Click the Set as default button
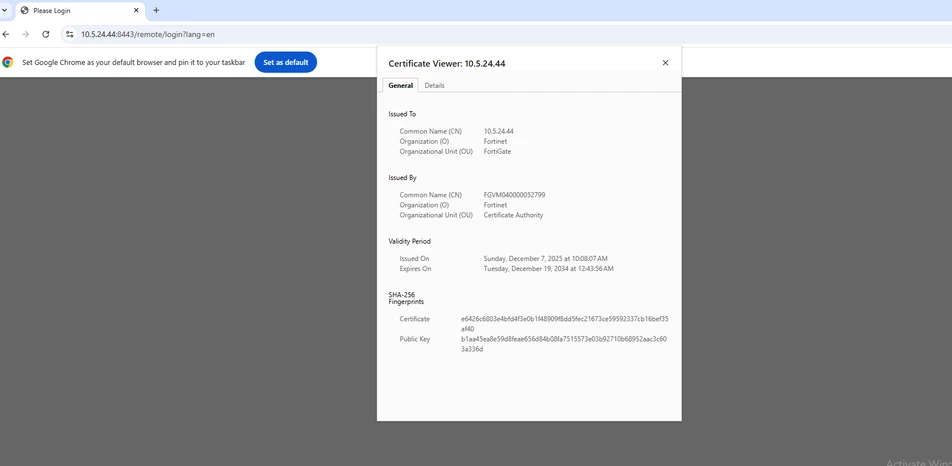This screenshot has width=952, height=466. 285,62
